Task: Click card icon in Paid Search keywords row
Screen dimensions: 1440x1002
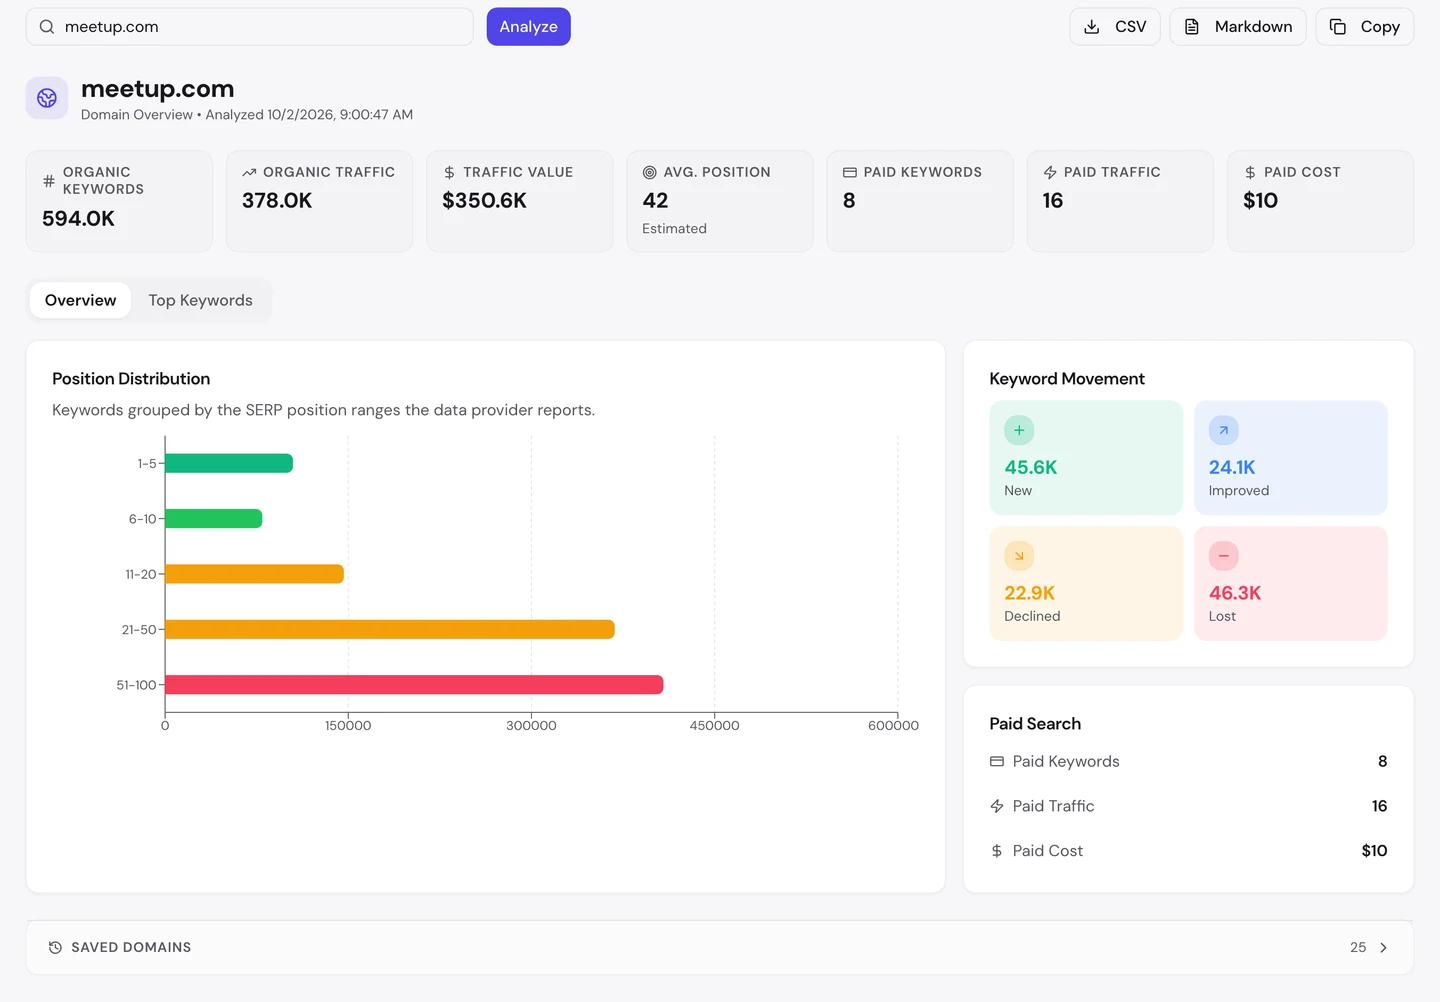Action: [x=997, y=762]
